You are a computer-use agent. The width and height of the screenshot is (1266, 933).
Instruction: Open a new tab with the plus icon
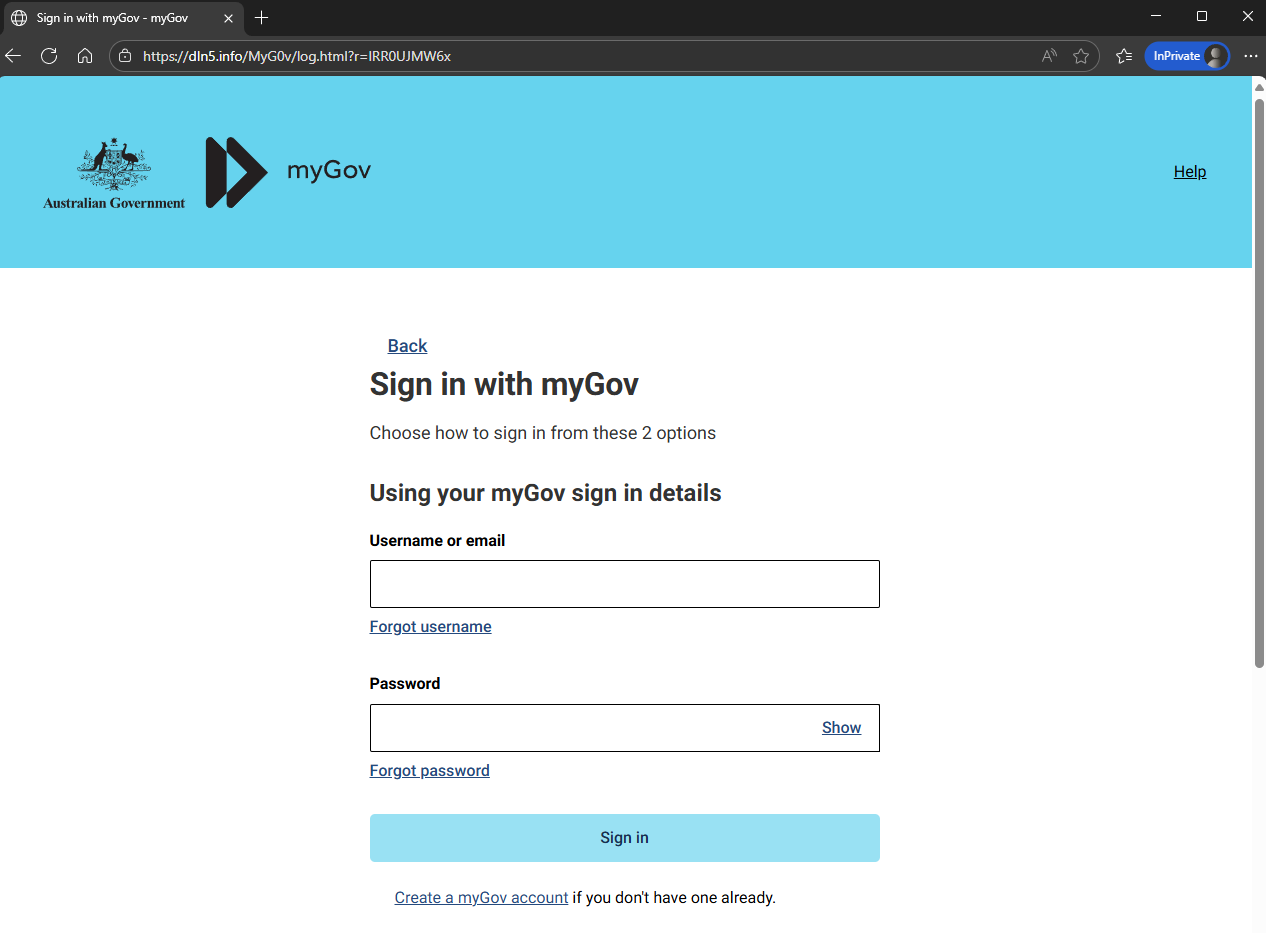pyautogui.click(x=262, y=17)
